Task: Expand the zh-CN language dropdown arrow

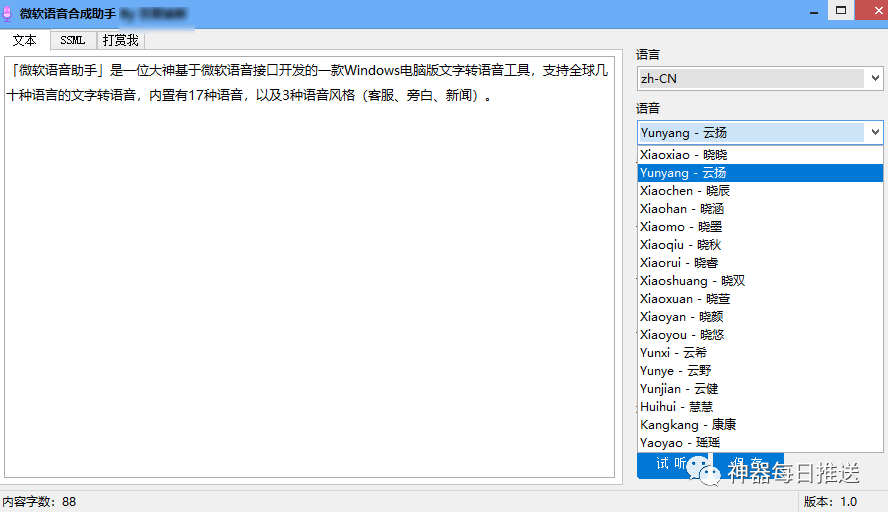Action: [874, 78]
